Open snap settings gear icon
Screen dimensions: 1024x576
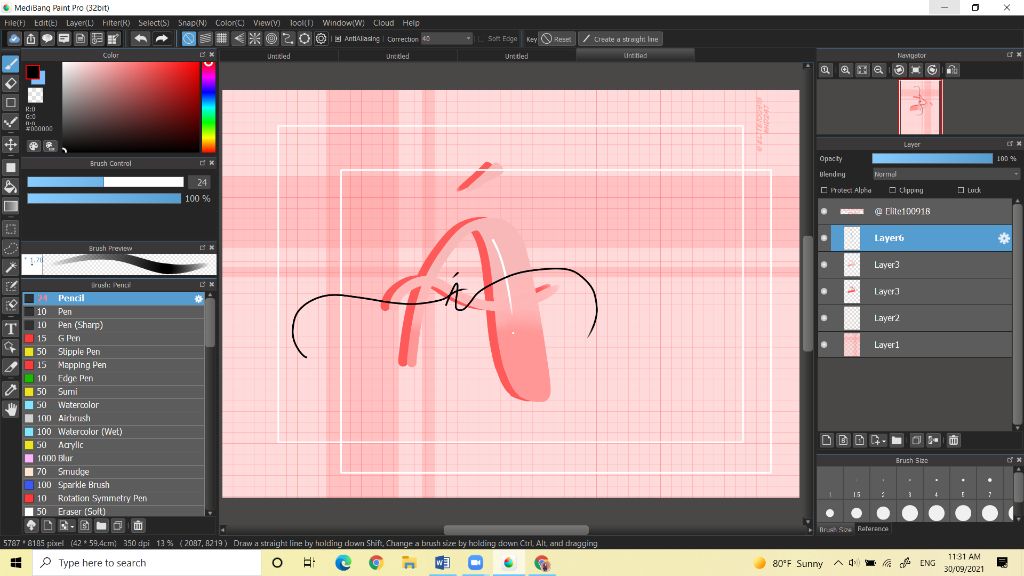(321, 39)
